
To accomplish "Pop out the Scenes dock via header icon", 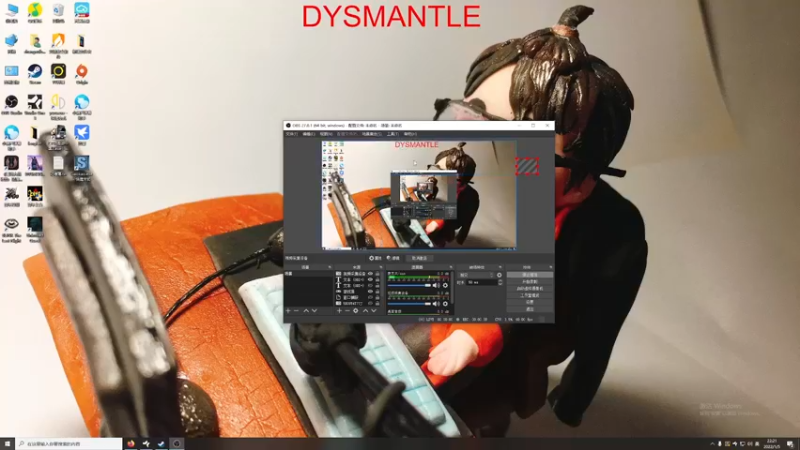I will pyautogui.click(x=330, y=267).
